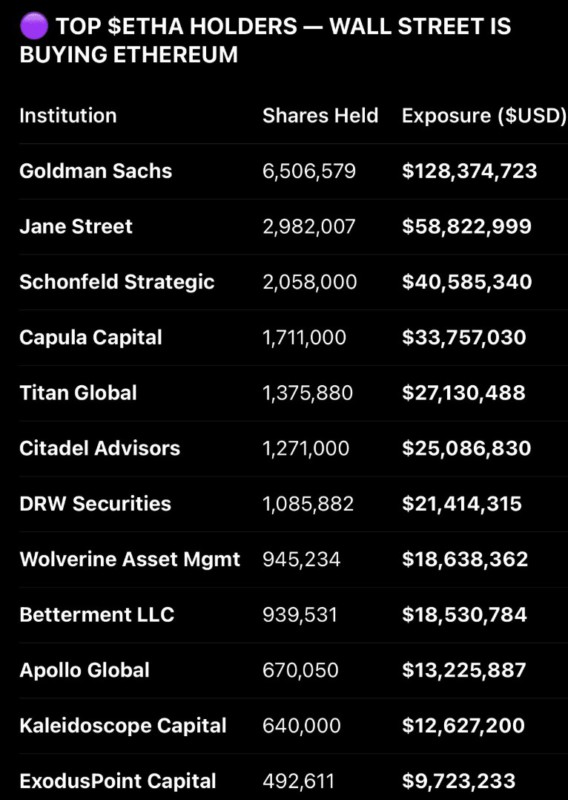Viewport: 568px width, 800px height.
Task: Click the TOP $ETHA HOLDERS headline text
Action: click(177, 27)
